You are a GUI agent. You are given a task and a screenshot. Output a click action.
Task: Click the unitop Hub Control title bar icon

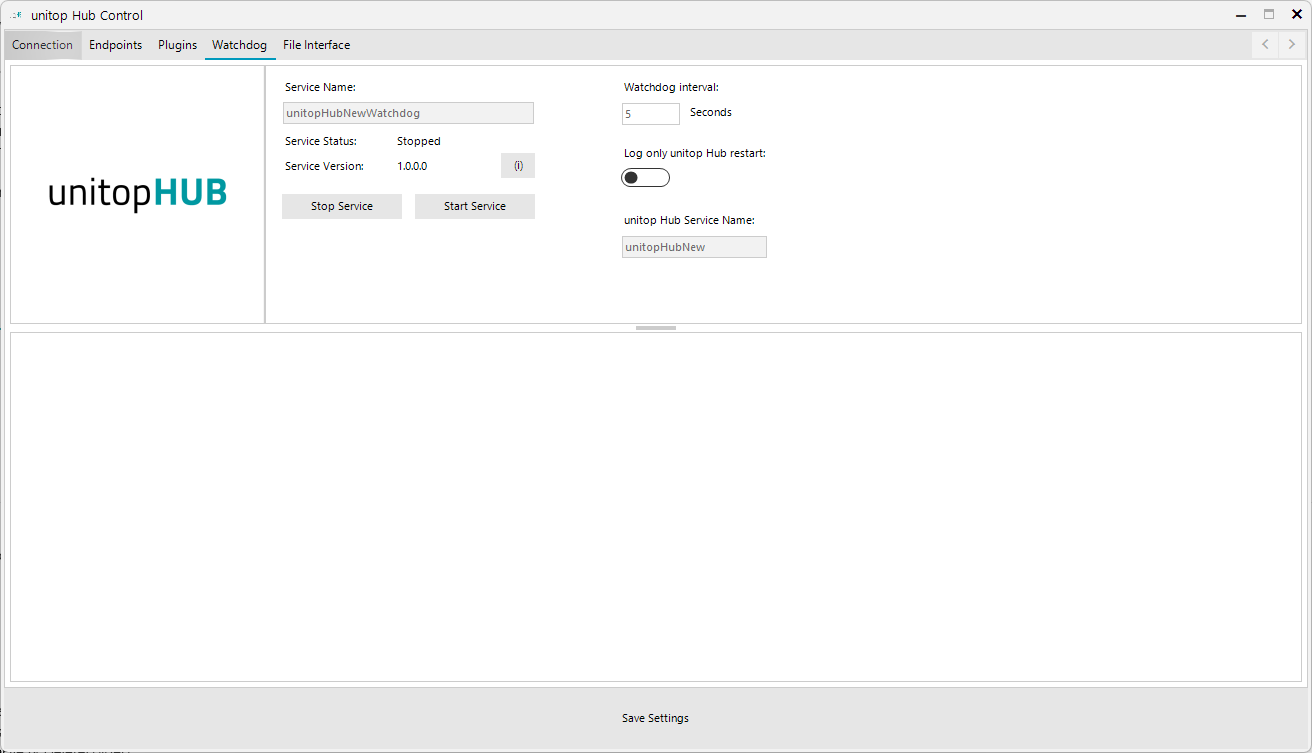[x=16, y=15]
